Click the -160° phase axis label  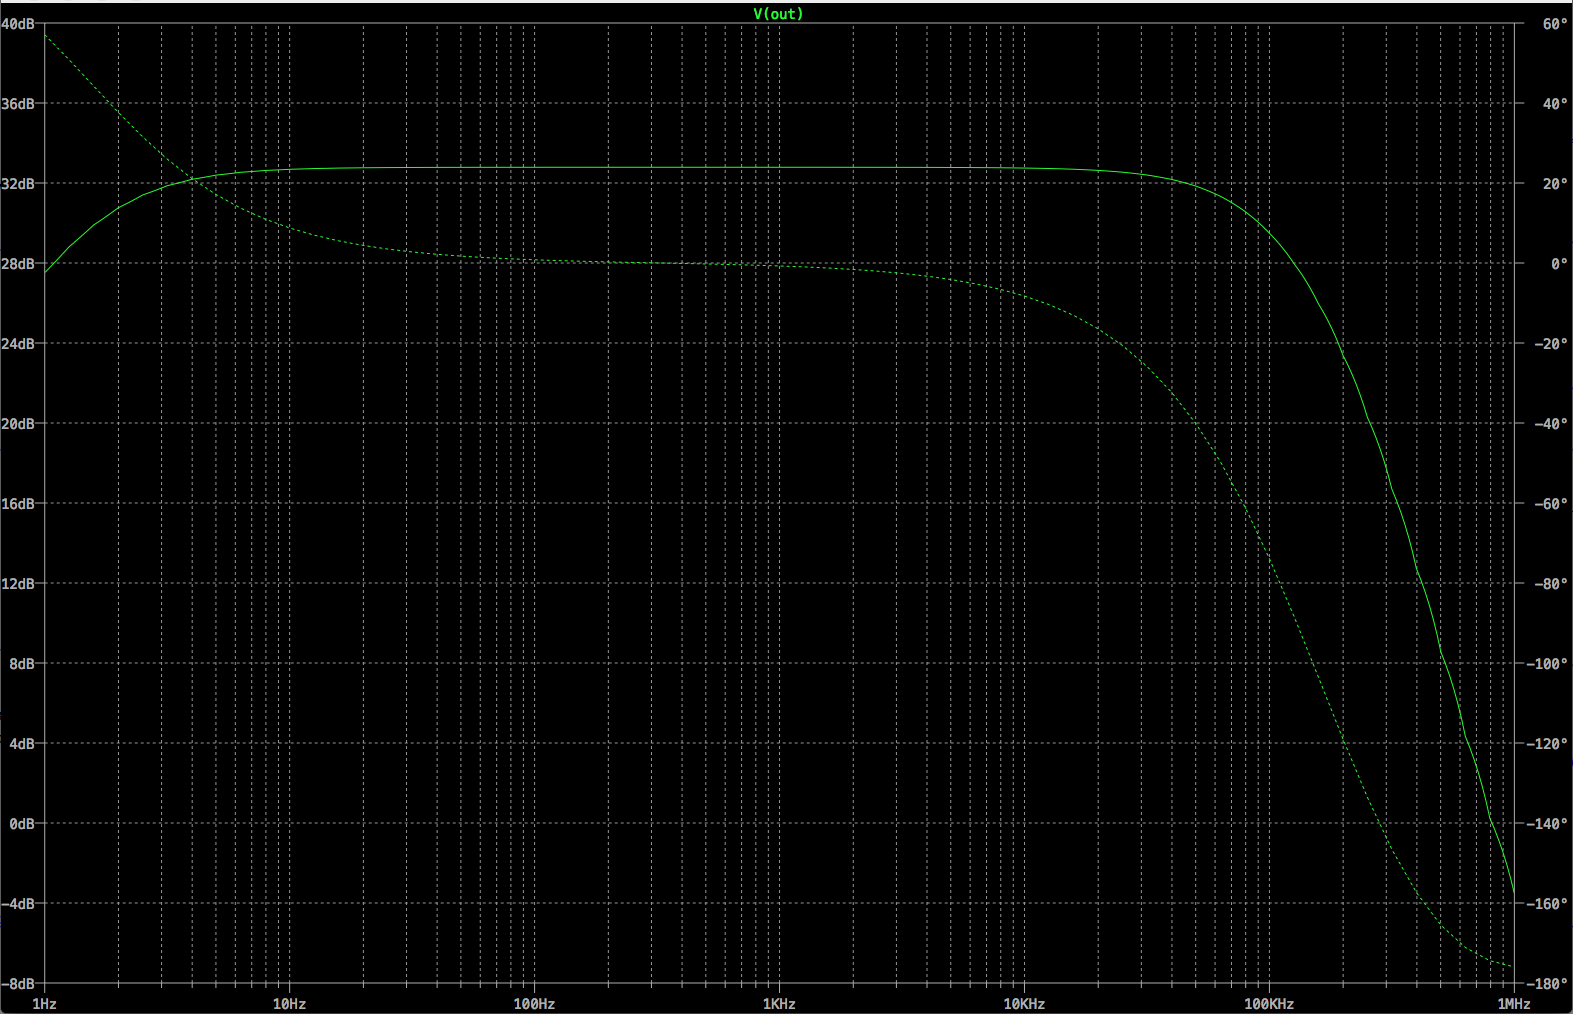[1548, 904]
